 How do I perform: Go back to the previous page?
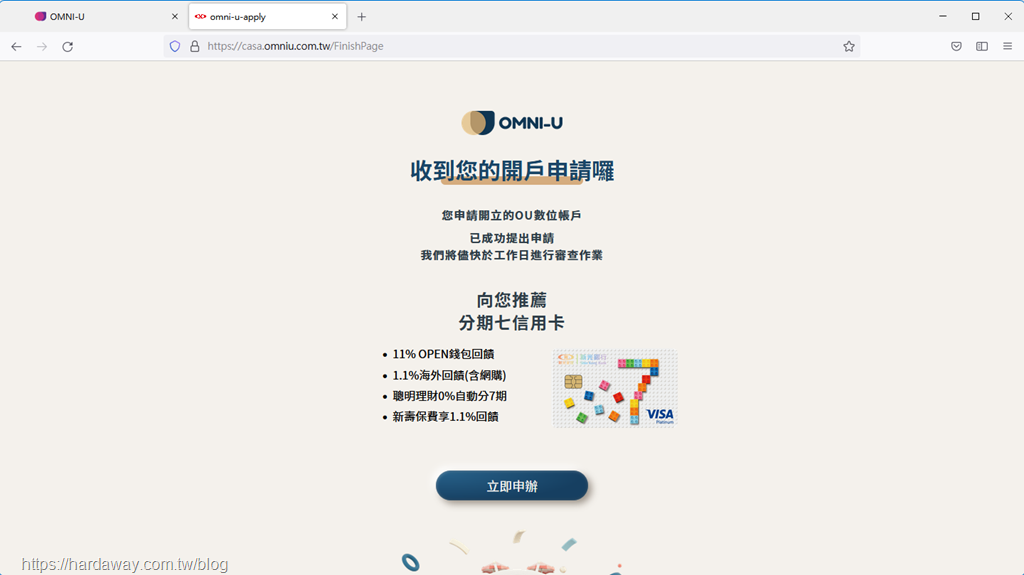coord(16,46)
